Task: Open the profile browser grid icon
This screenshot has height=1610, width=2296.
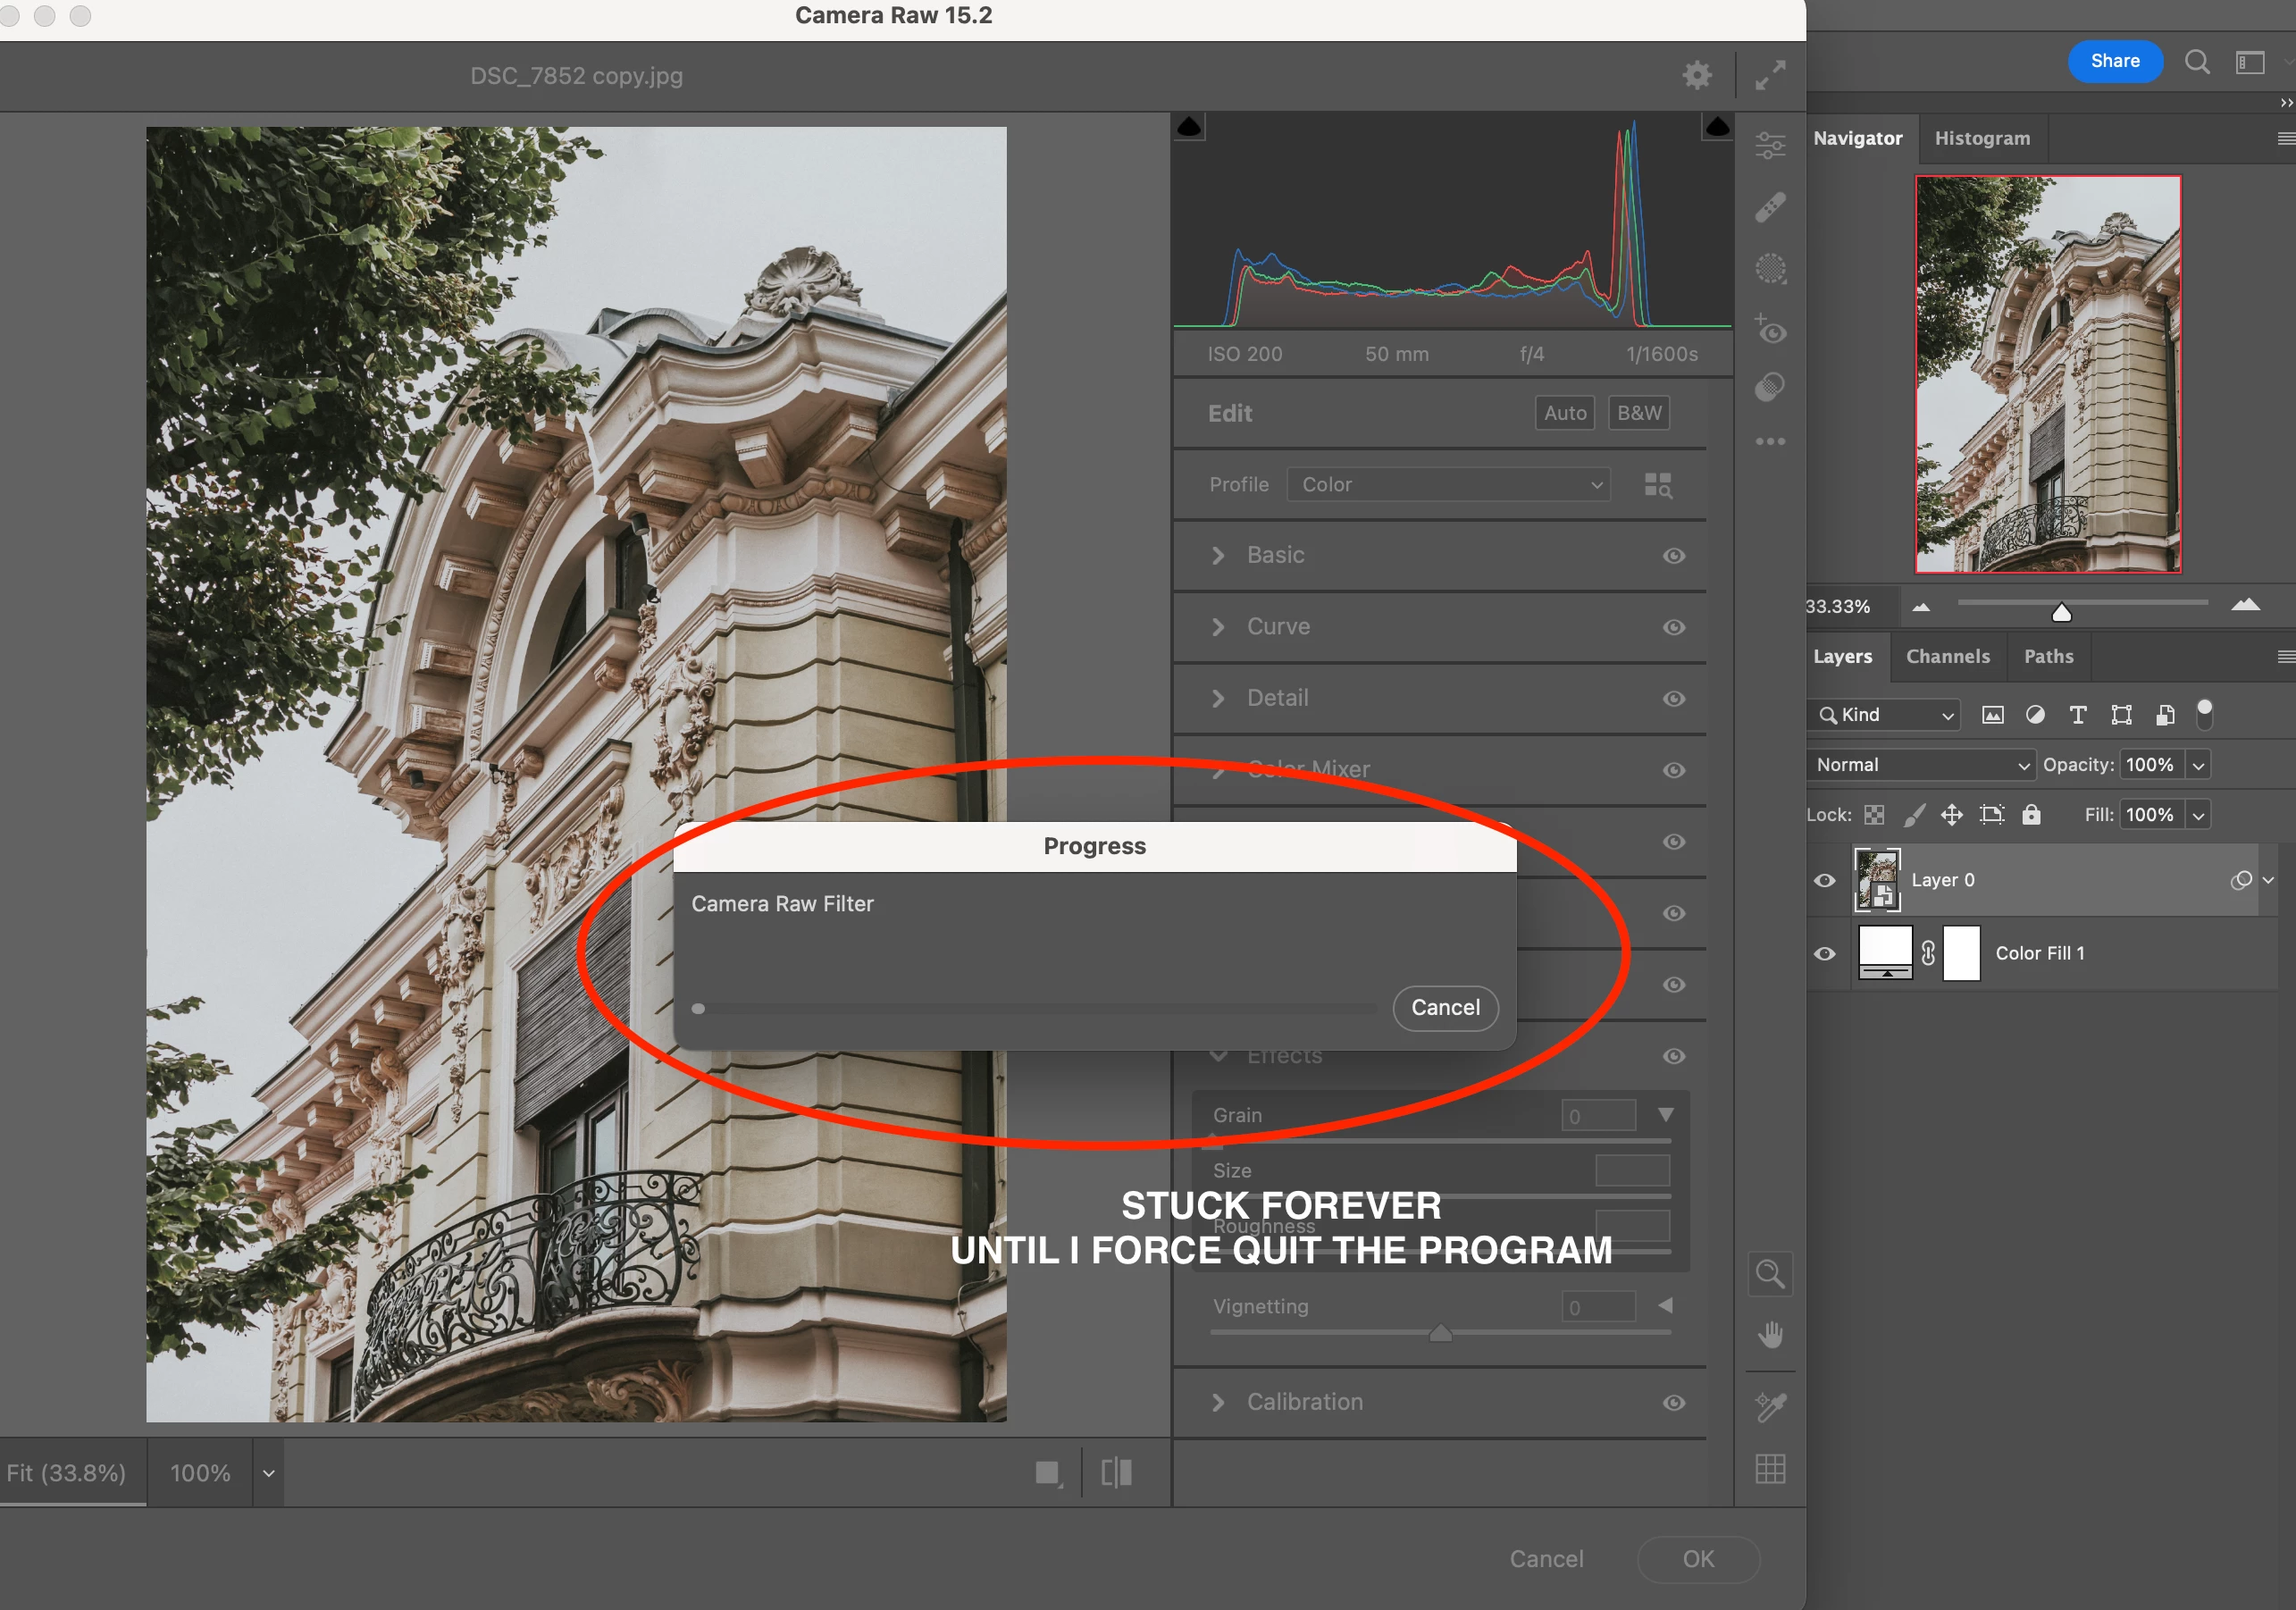Action: 1657,485
